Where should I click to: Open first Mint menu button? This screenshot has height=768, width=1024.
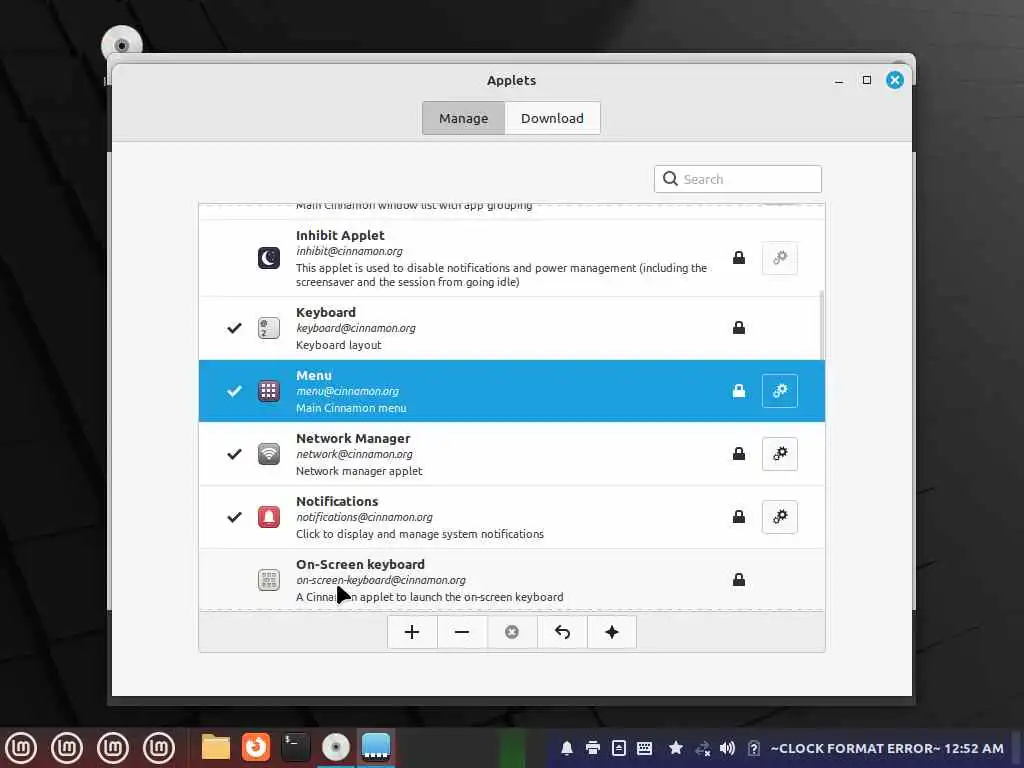pos(21,747)
